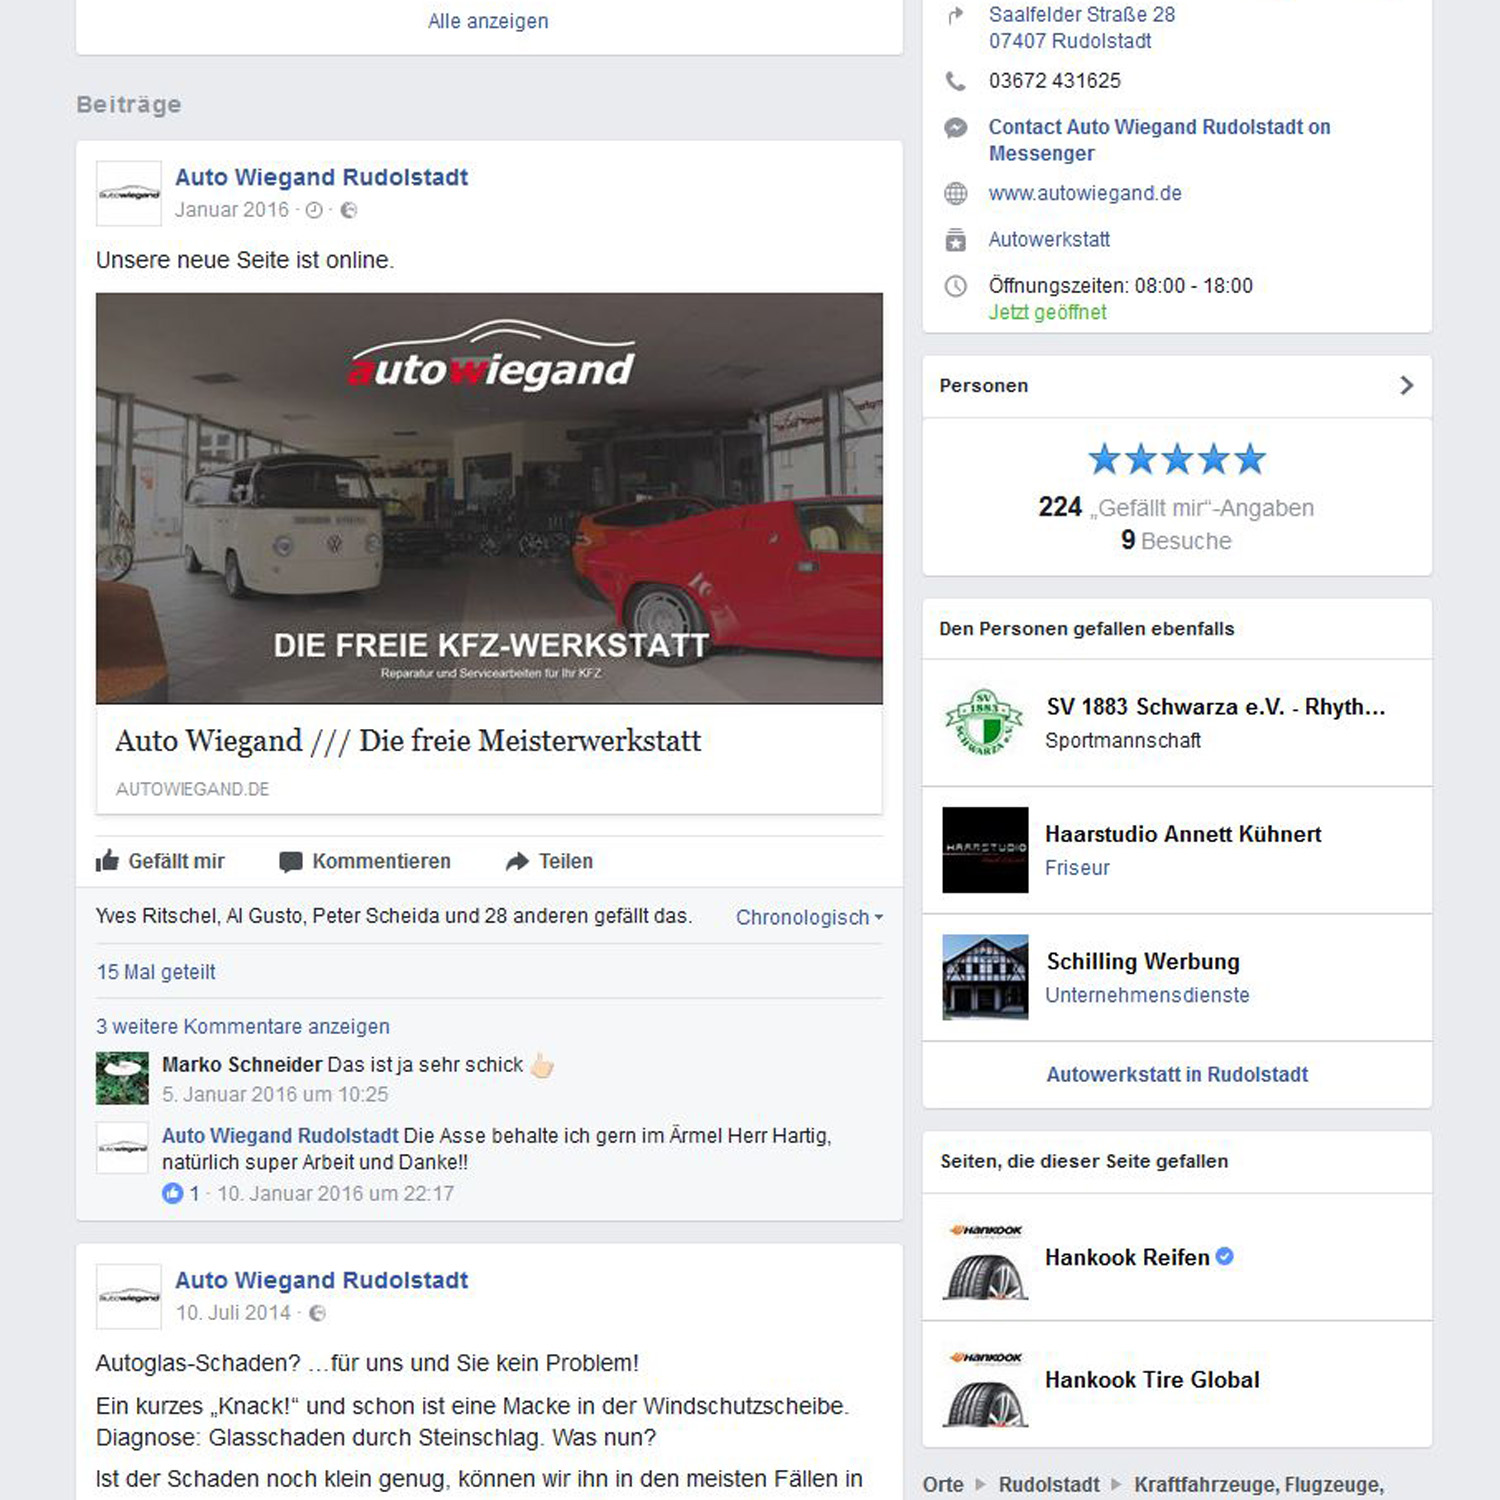The image size is (1500, 1500).
Task: Click 10. Juli 2014 post timestamp
Action: [233, 1313]
